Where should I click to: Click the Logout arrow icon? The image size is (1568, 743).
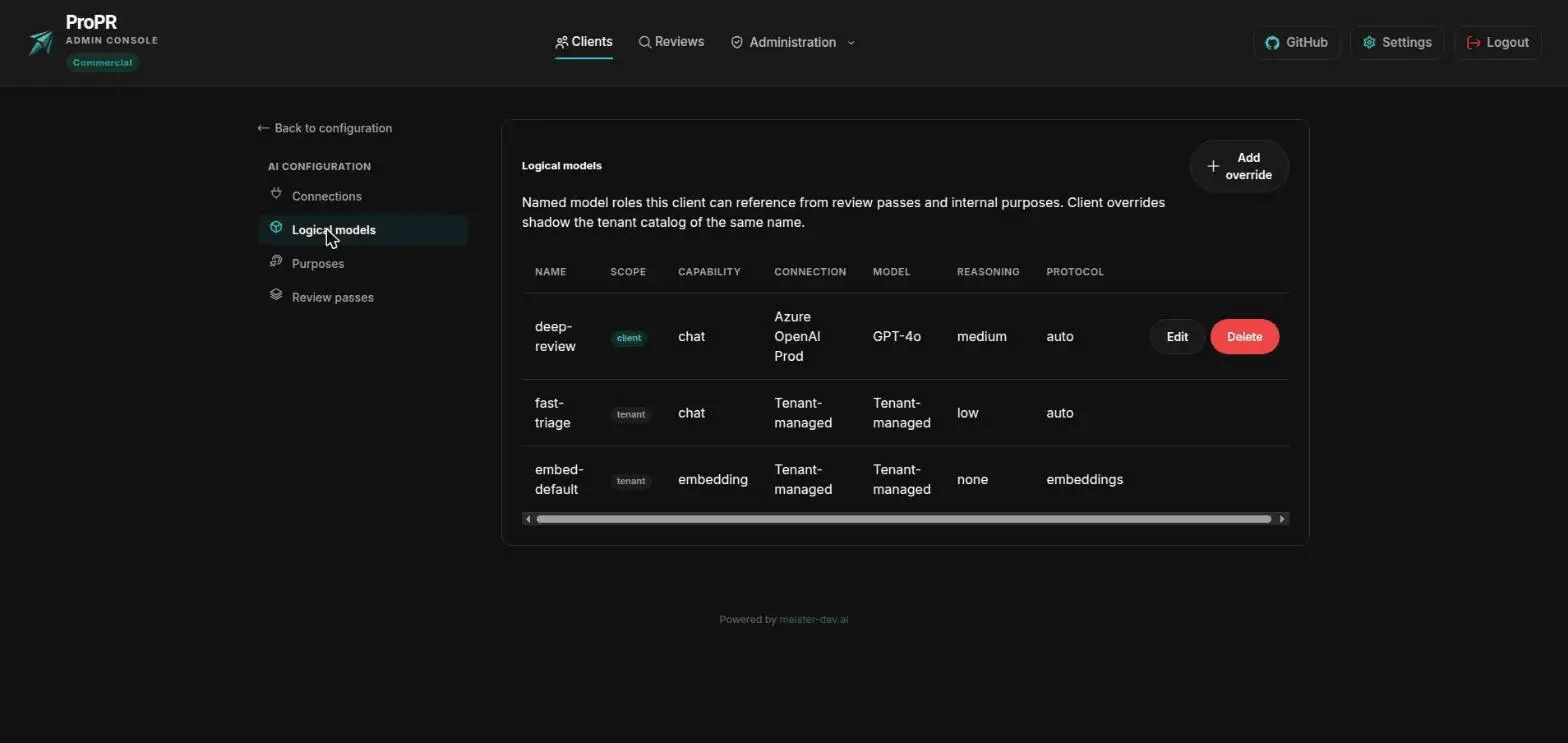point(1473,43)
